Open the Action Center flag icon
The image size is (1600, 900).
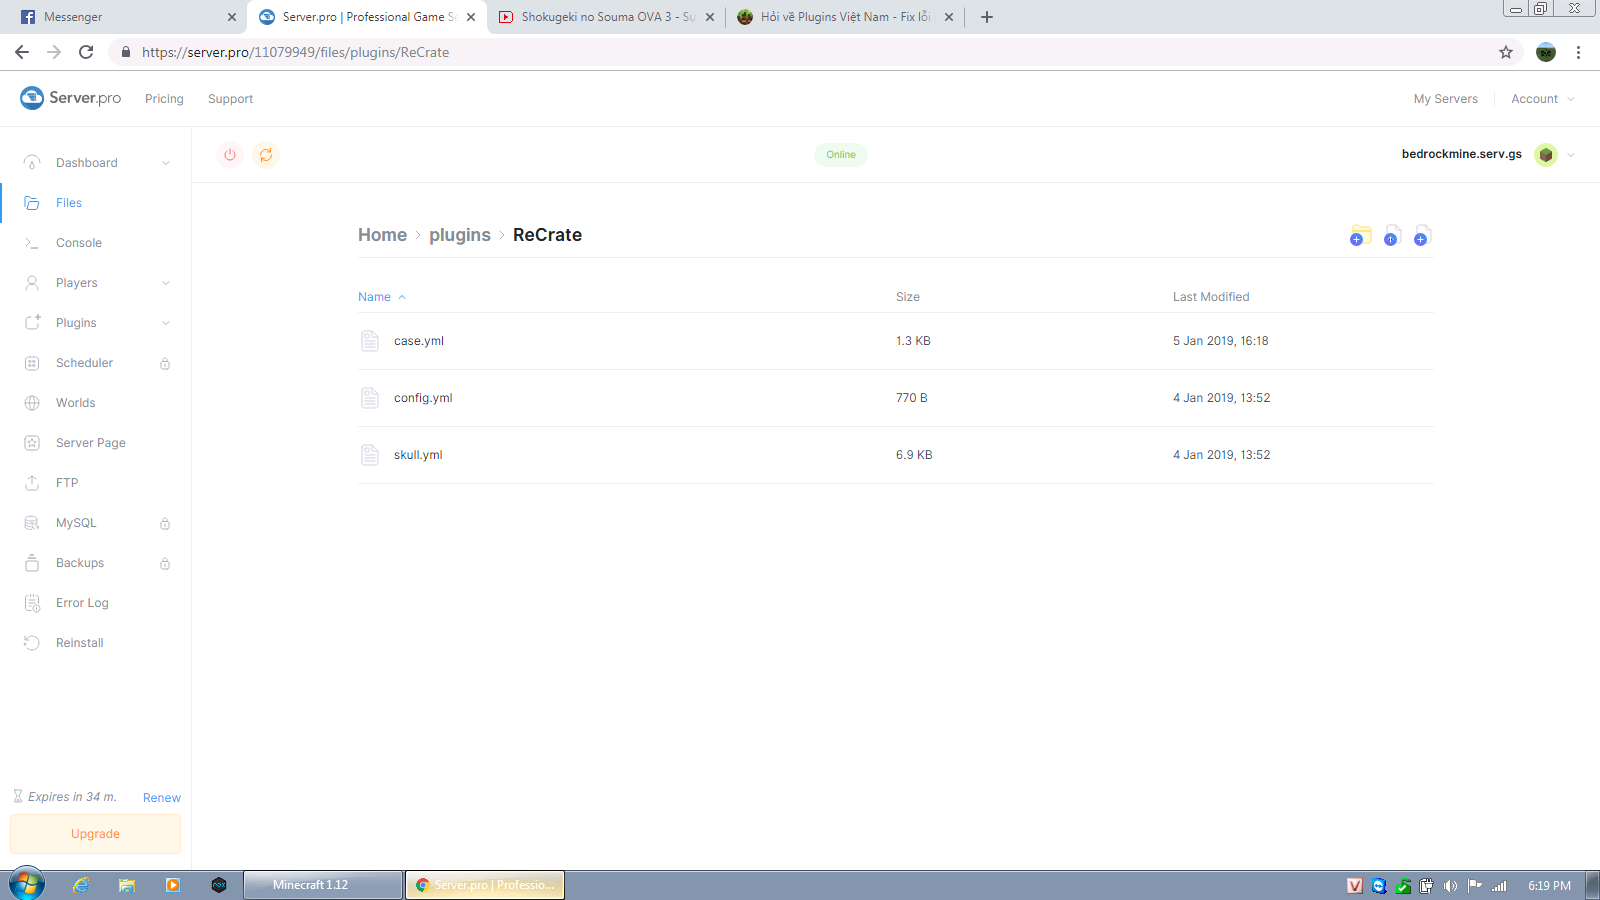(x=1475, y=886)
